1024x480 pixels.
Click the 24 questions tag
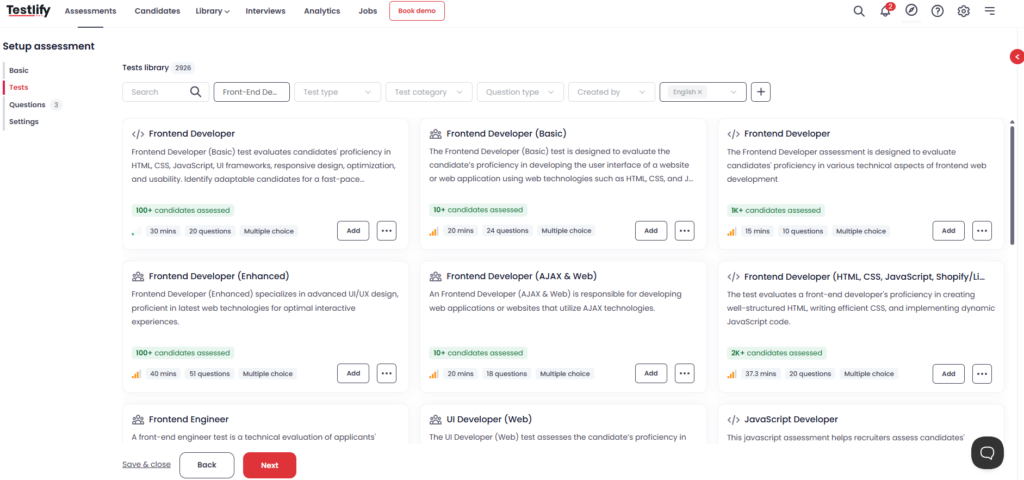click(507, 231)
